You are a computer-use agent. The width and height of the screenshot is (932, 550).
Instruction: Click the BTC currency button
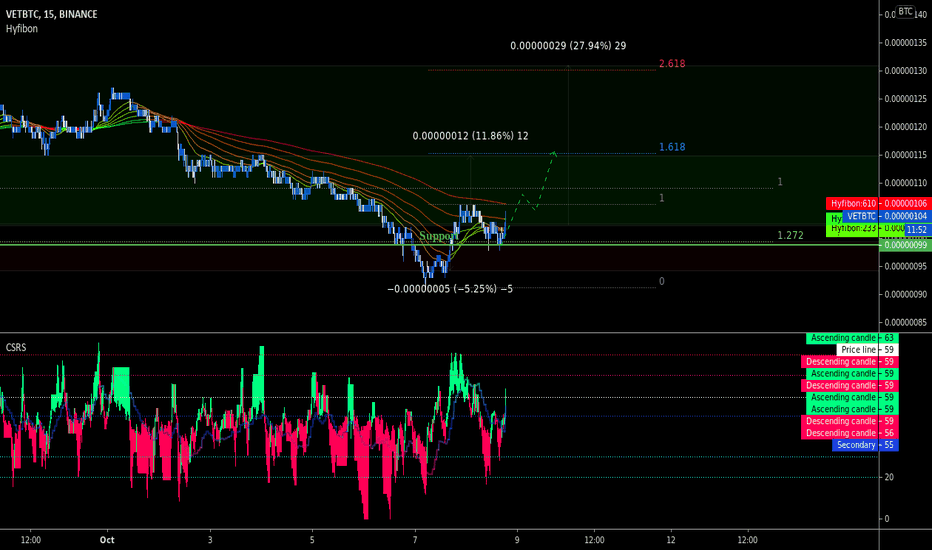tap(905, 11)
